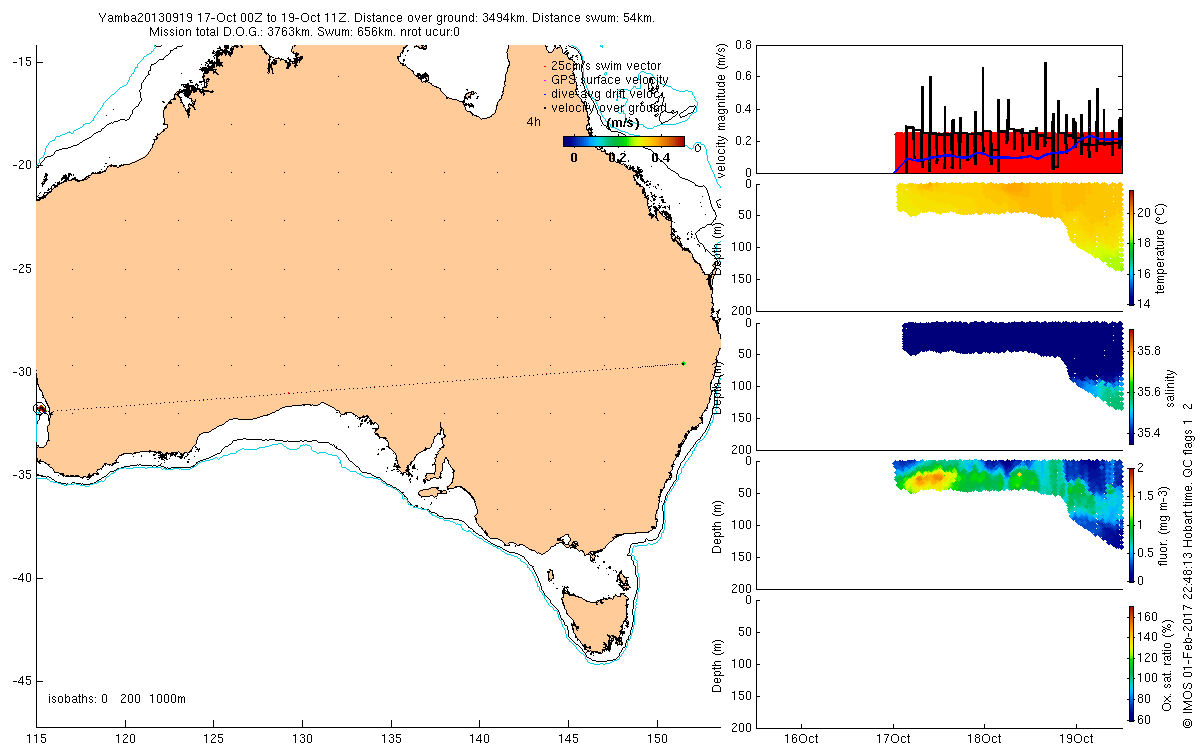Click the 'Mission total D.O.G.: 3763km' subtitle line

click(304, 32)
